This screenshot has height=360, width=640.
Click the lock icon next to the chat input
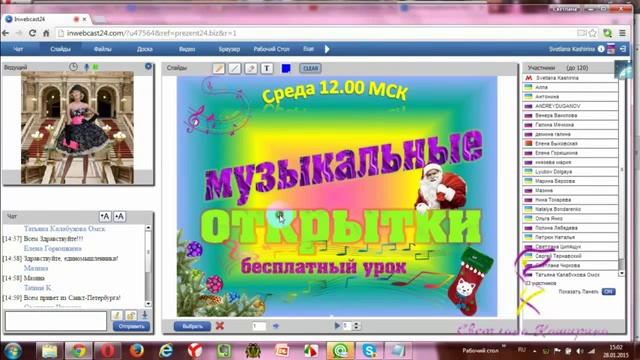click(x=131, y=315)
